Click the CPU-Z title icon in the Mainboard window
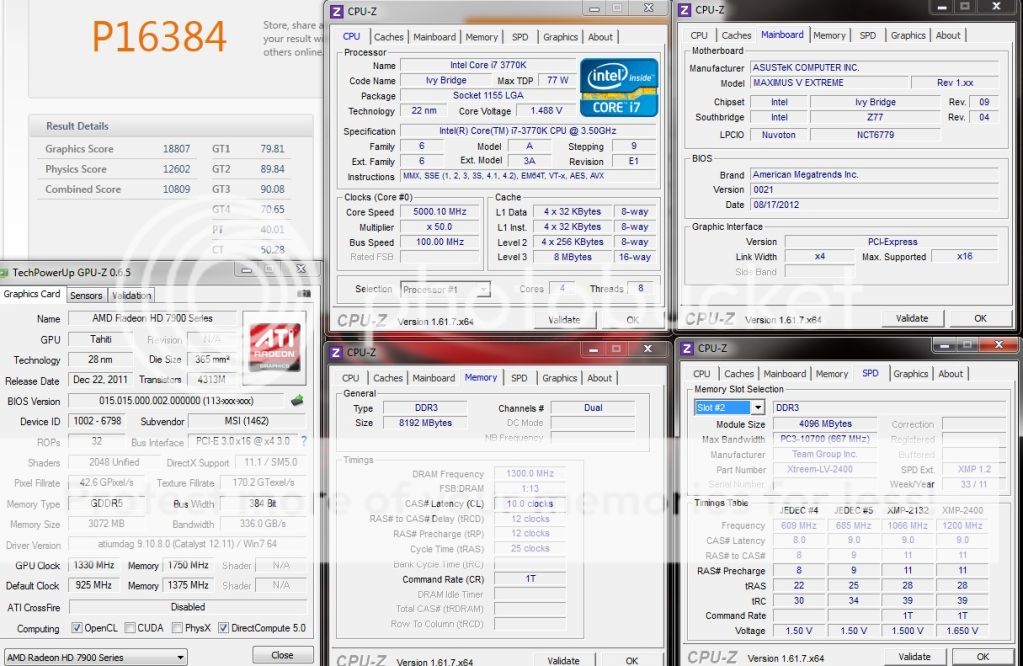This screenshot has width=1023, height=666. (684, 10)
